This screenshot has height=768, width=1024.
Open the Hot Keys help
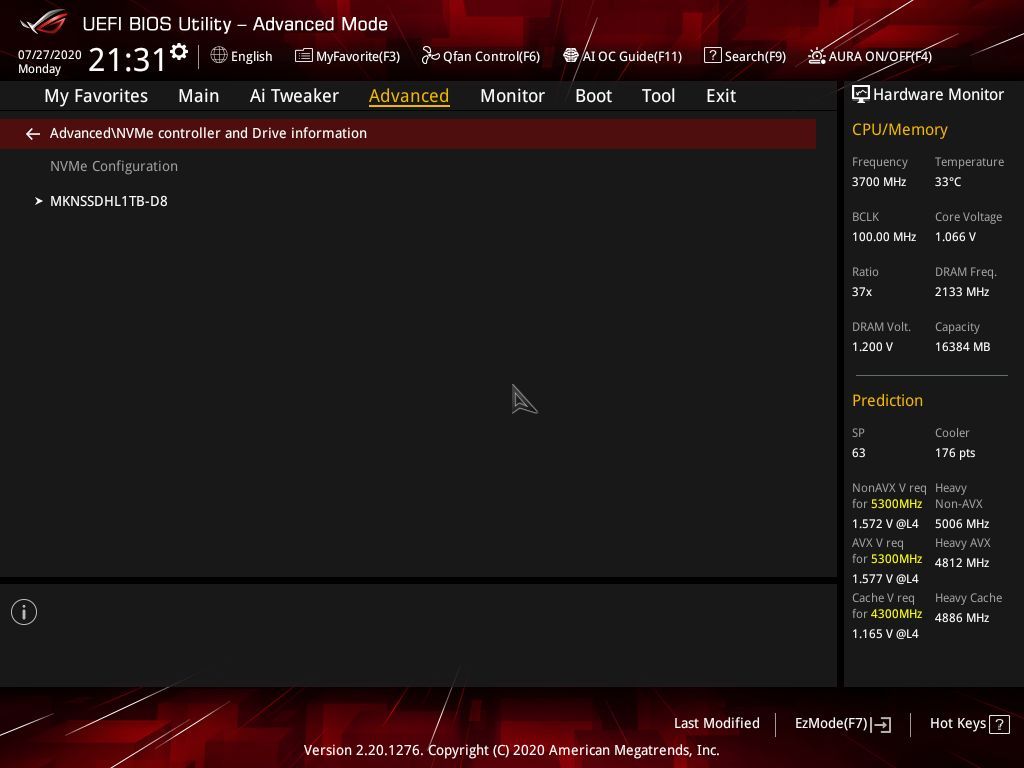(x=969, y=724)
